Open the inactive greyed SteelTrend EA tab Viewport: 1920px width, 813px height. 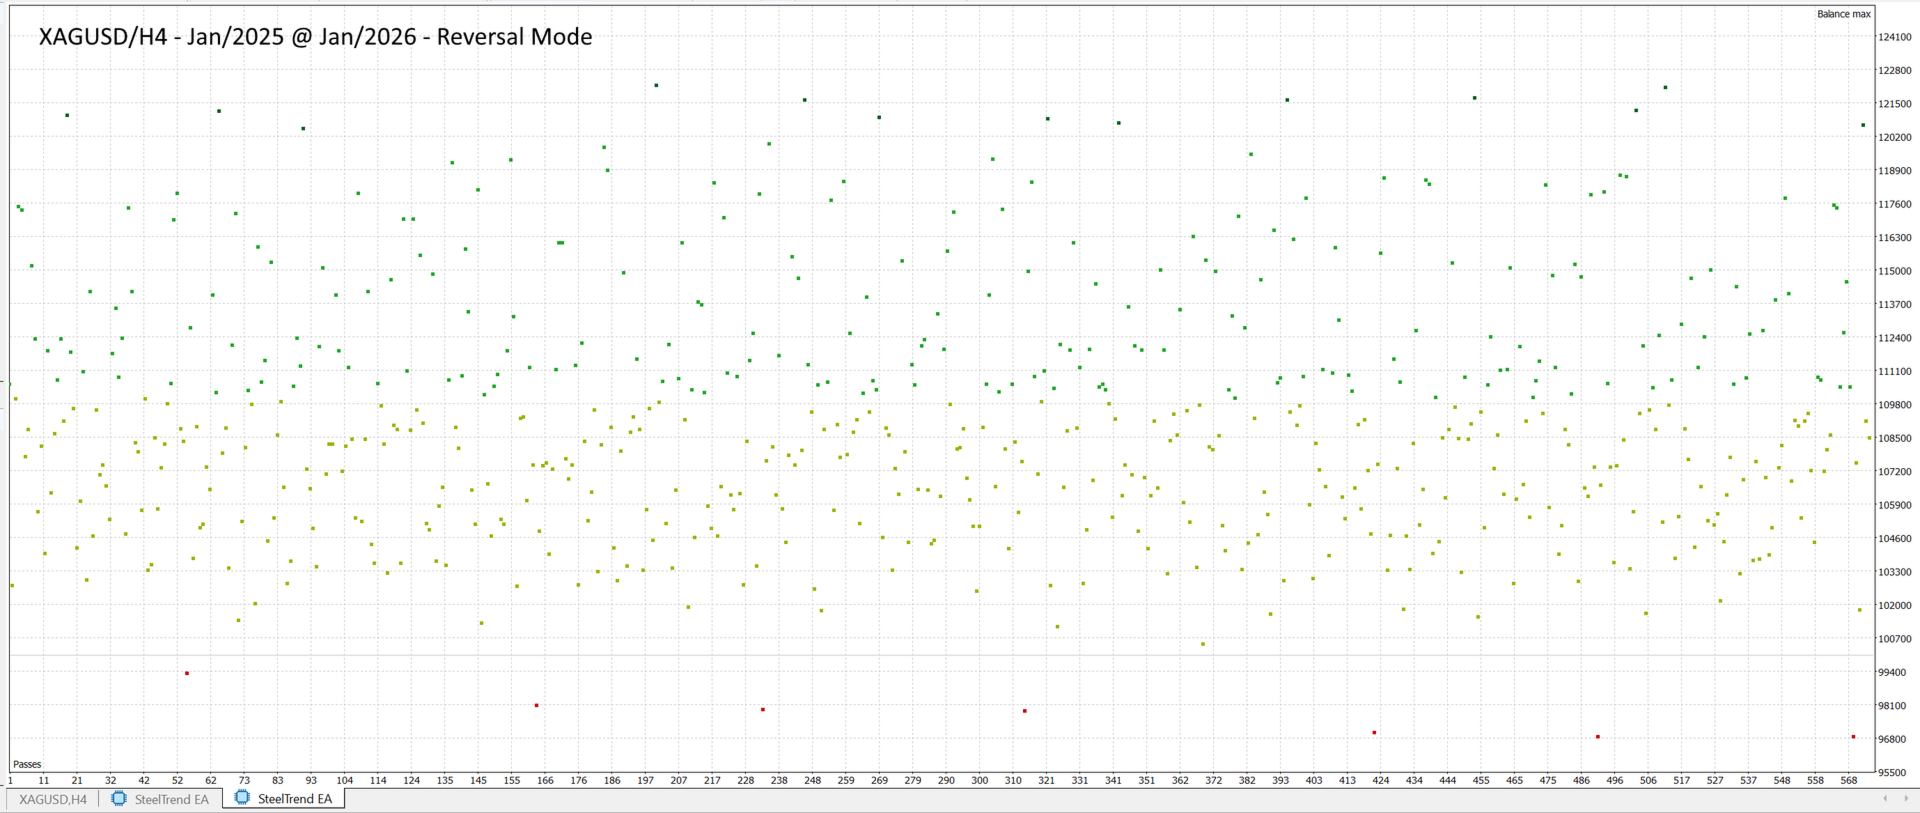(160, 799)
